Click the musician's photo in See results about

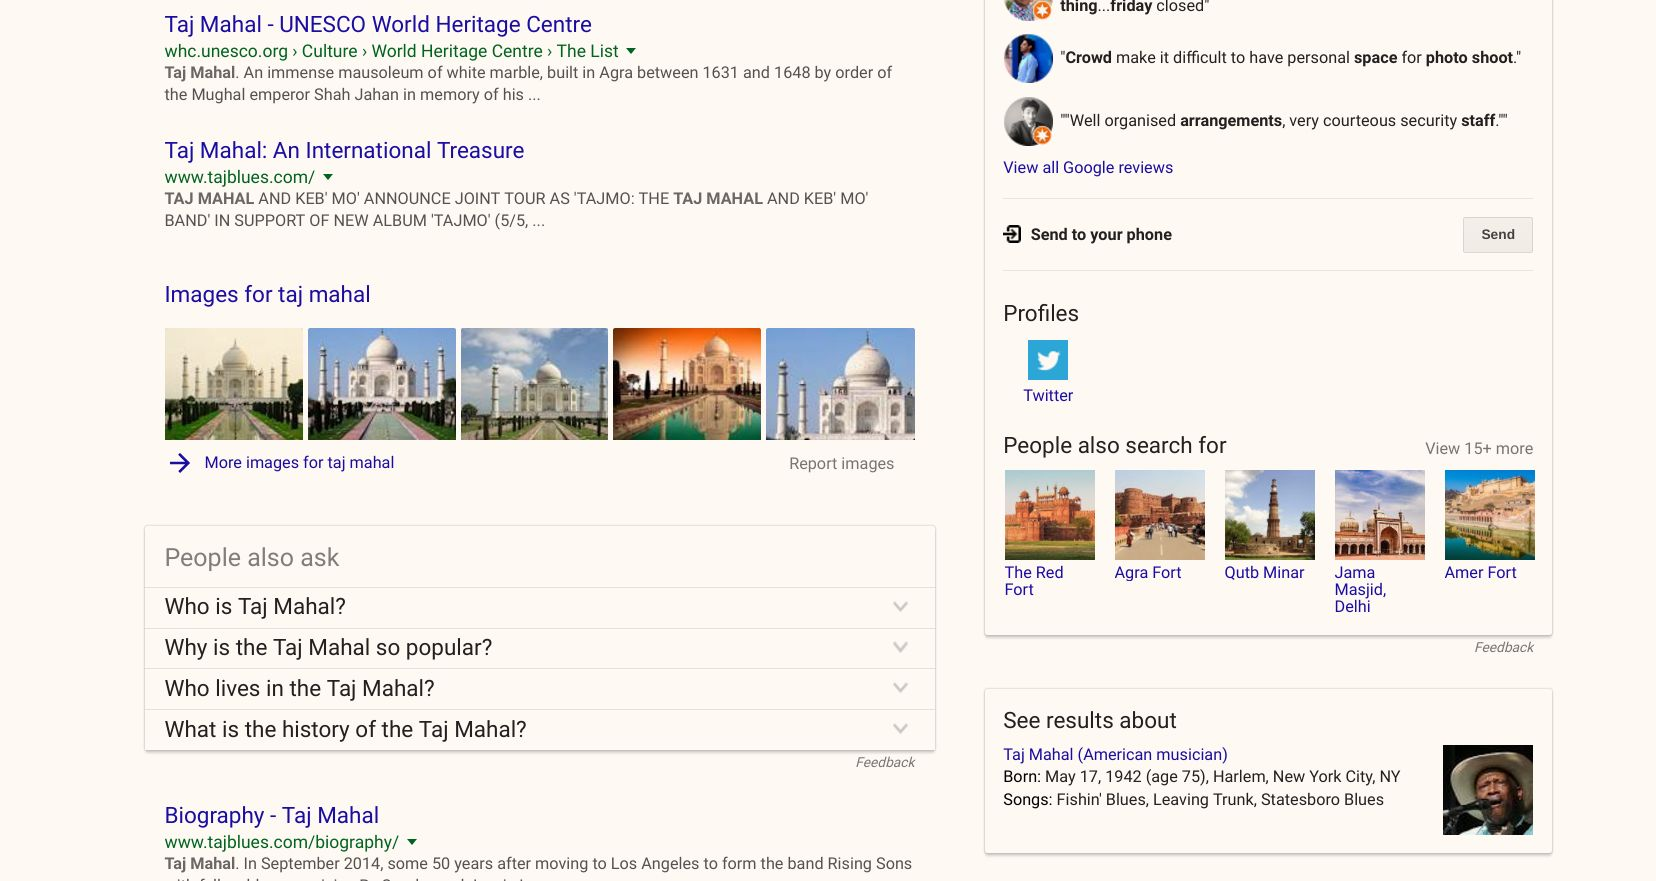(x=1487, y=790)
